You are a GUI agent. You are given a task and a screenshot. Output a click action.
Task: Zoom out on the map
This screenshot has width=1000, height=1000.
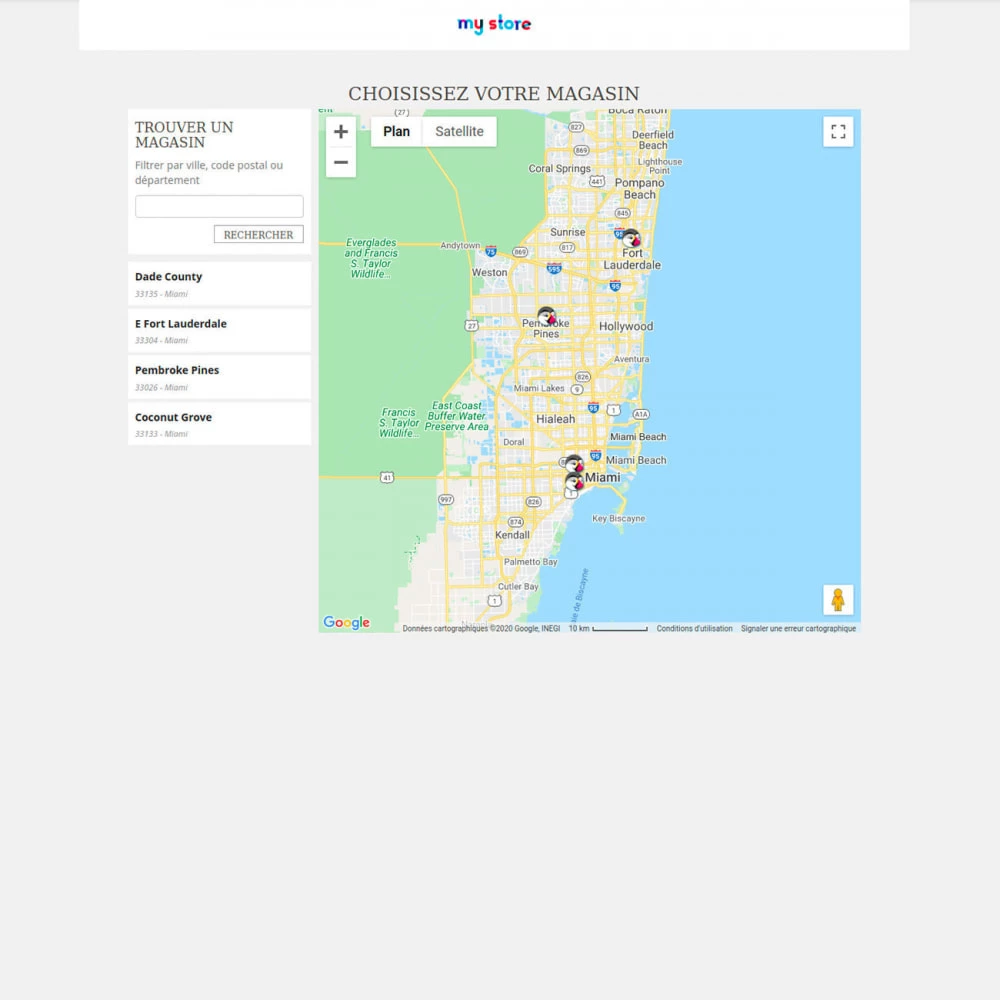[x=341, y=162]
